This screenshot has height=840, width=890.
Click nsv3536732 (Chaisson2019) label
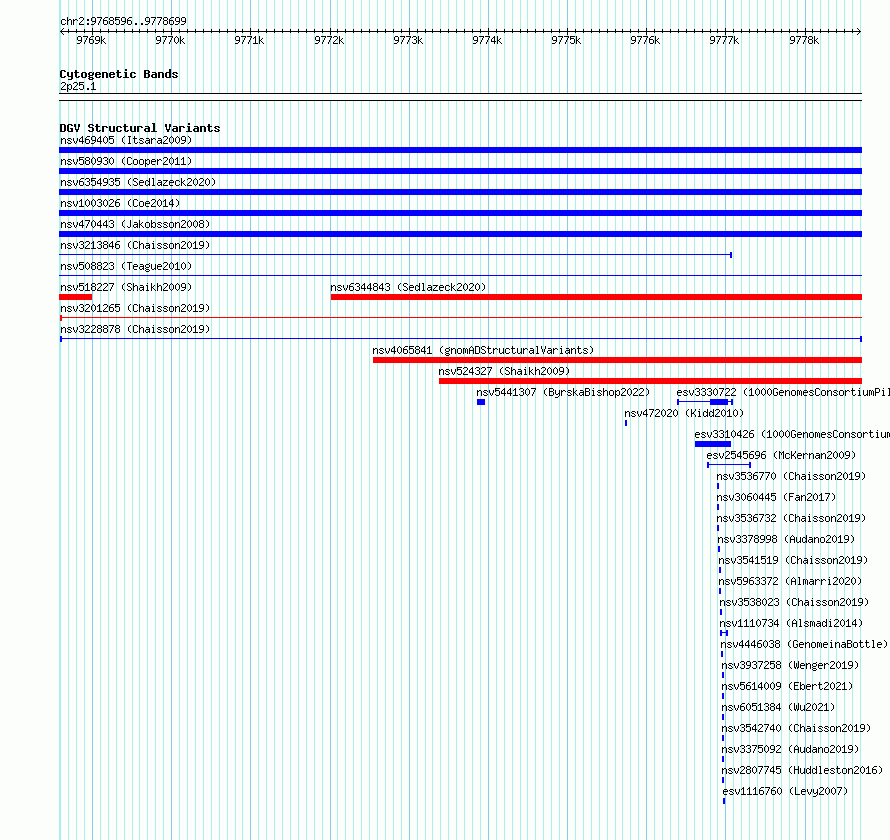tap(791, 518)
